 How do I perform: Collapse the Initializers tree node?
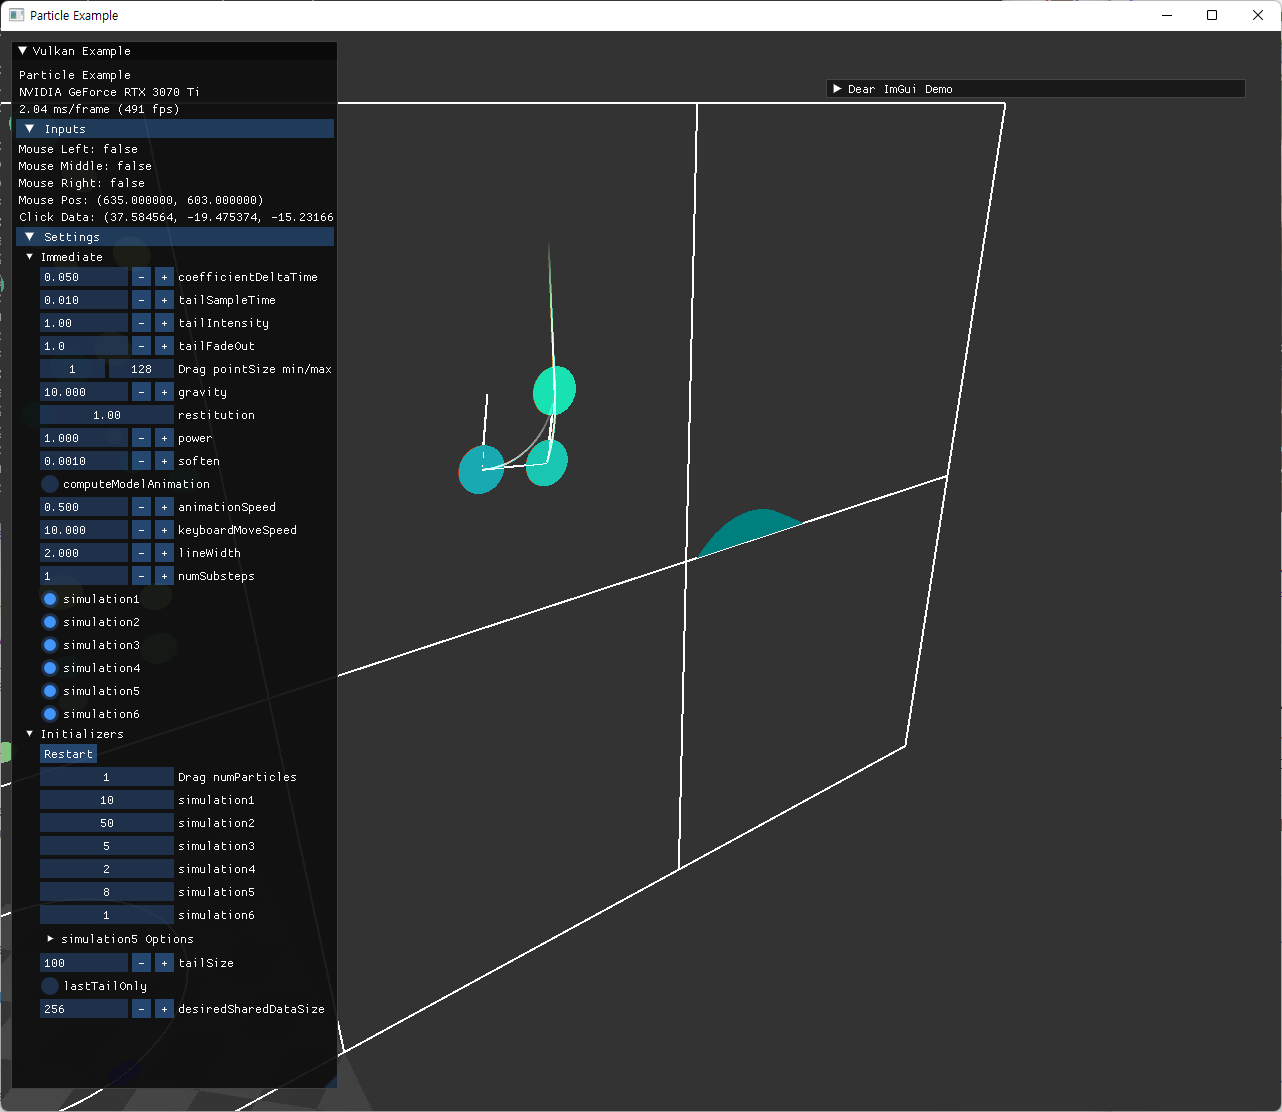30,734
